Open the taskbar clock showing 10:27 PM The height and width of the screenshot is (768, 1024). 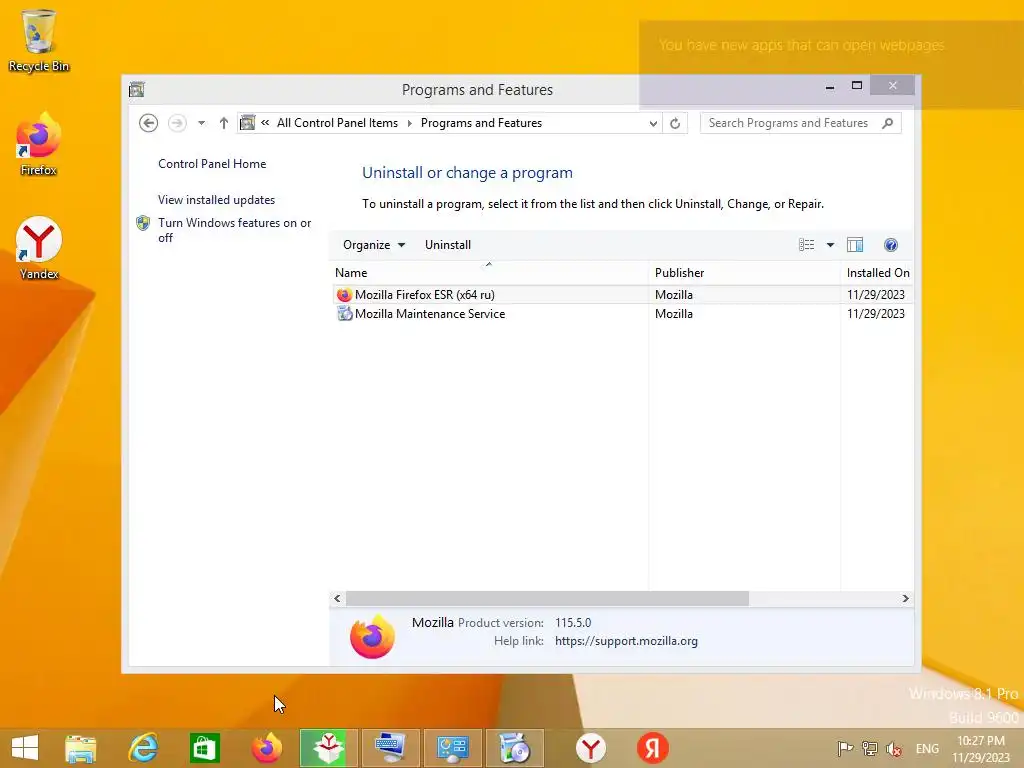(x=980, y=748)
